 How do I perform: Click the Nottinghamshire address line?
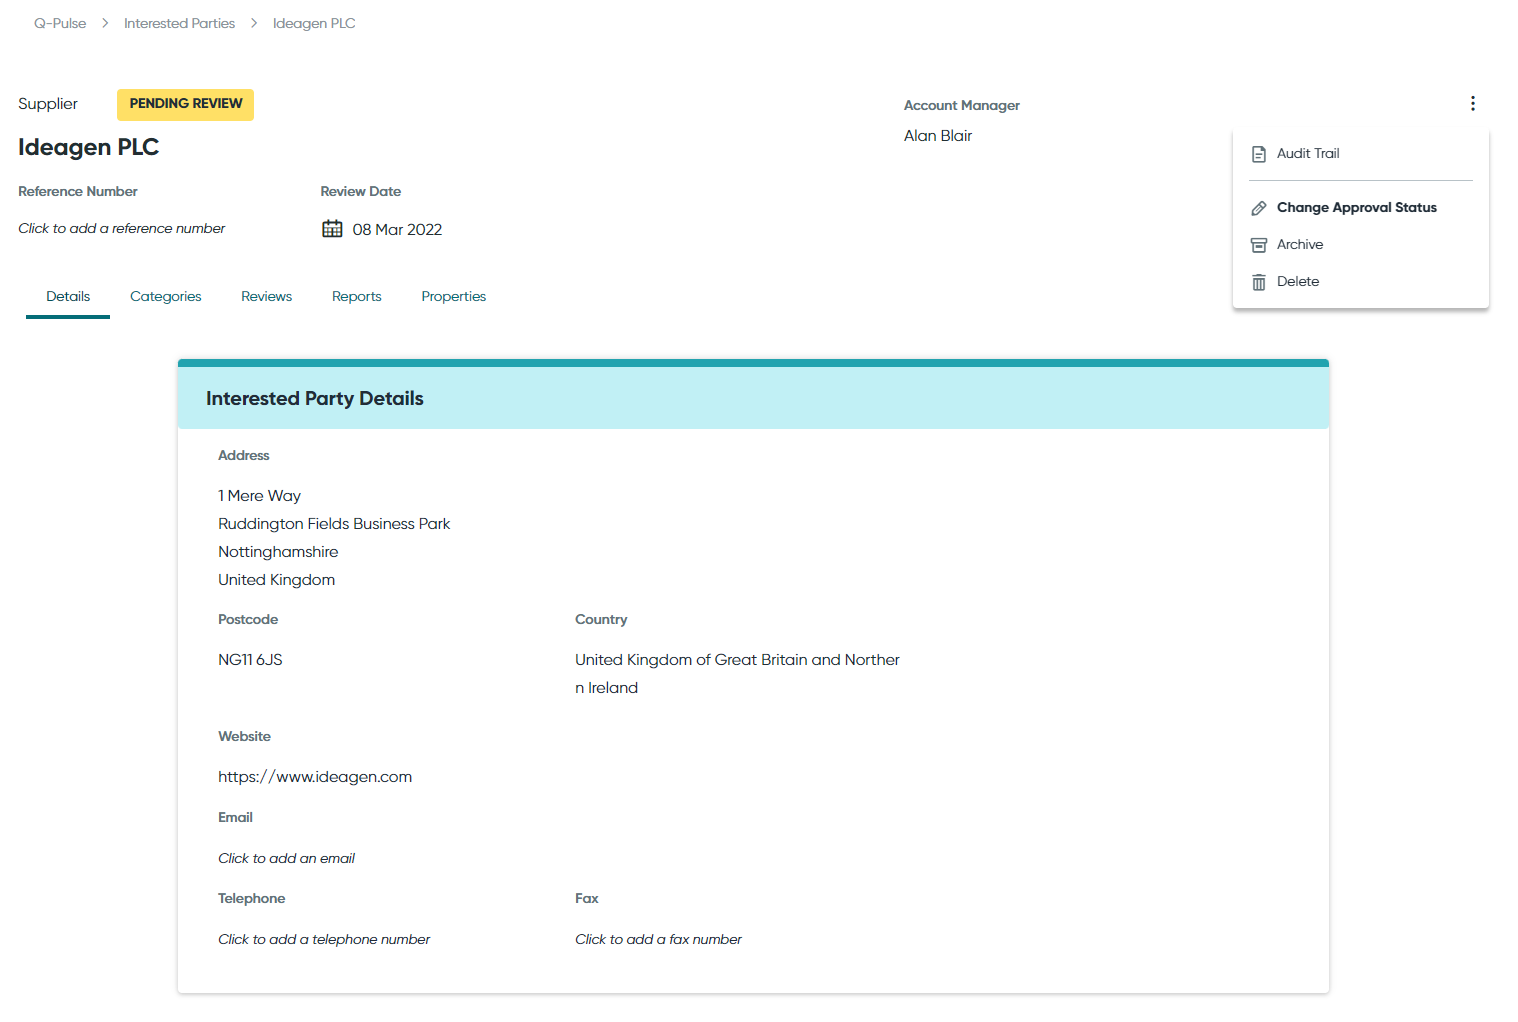pyautogui.click(x=278, y=552)
